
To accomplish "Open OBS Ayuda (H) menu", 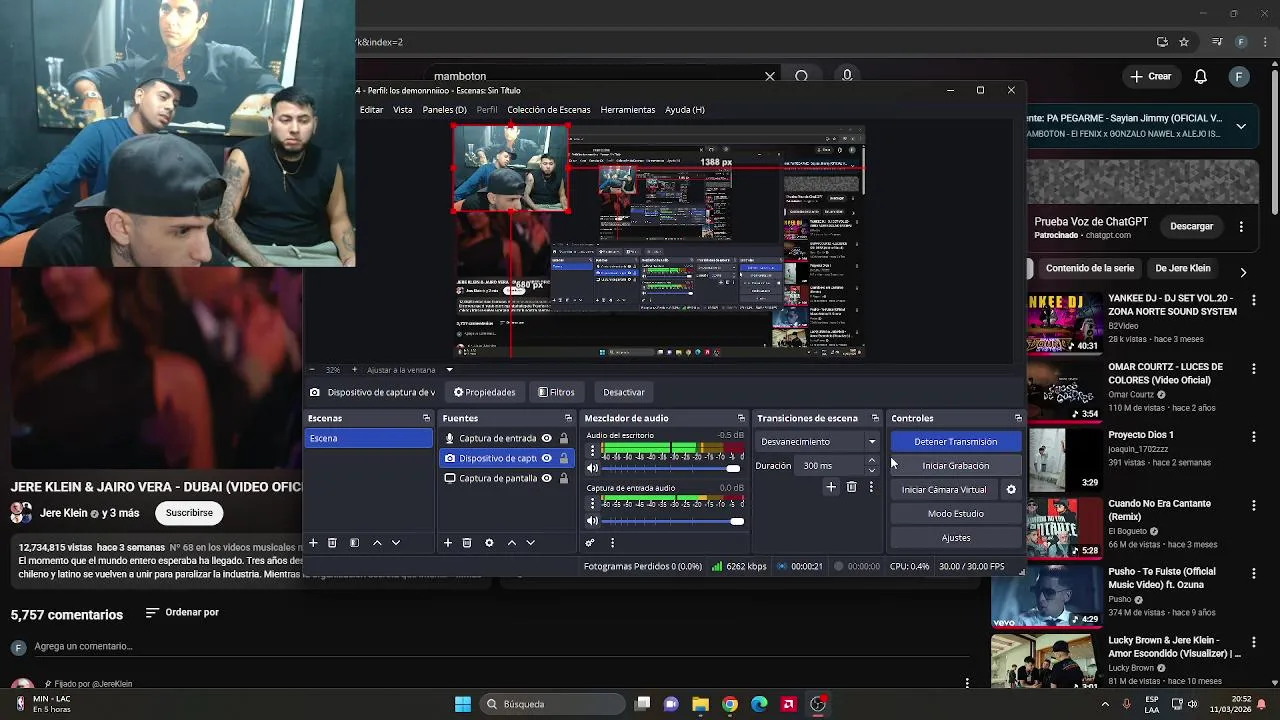I will pos(685,110).
